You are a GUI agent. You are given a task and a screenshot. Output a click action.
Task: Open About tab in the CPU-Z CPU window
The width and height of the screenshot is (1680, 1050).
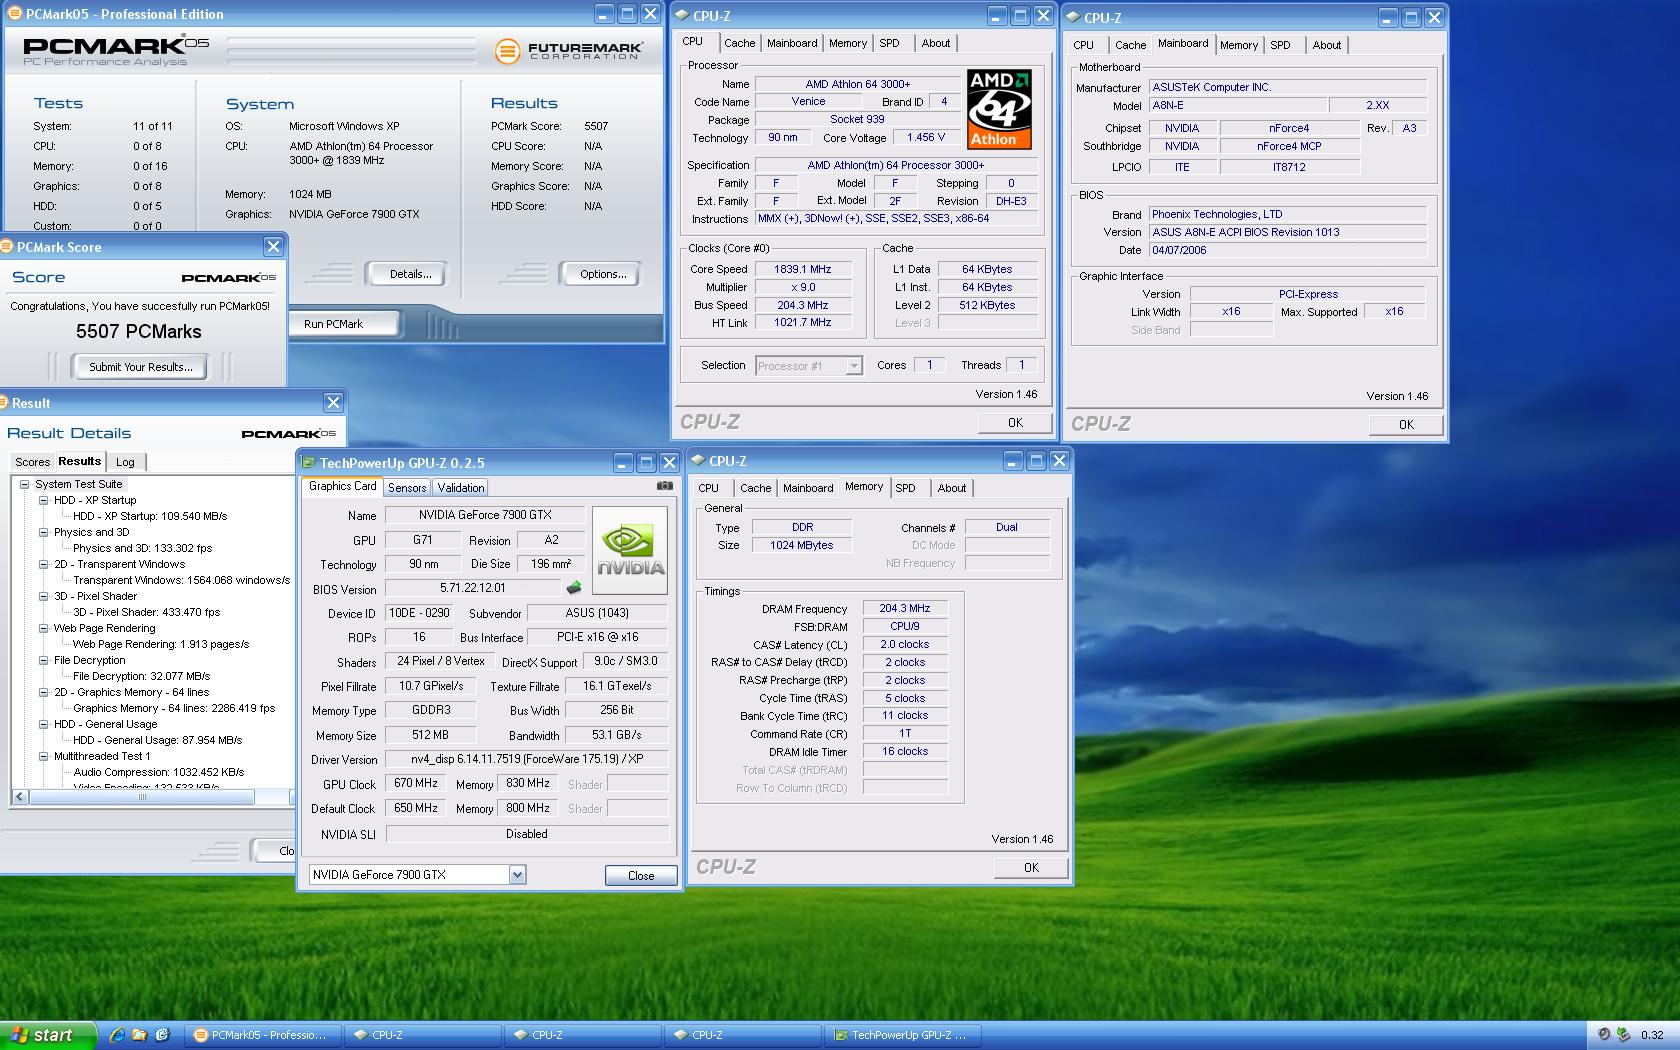[936, 43]
